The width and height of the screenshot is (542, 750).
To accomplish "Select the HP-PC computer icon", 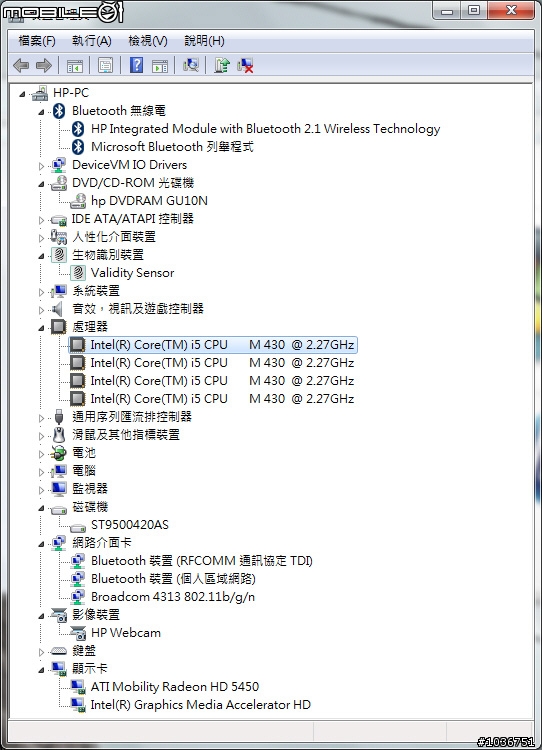I will [x=40, y=93].
